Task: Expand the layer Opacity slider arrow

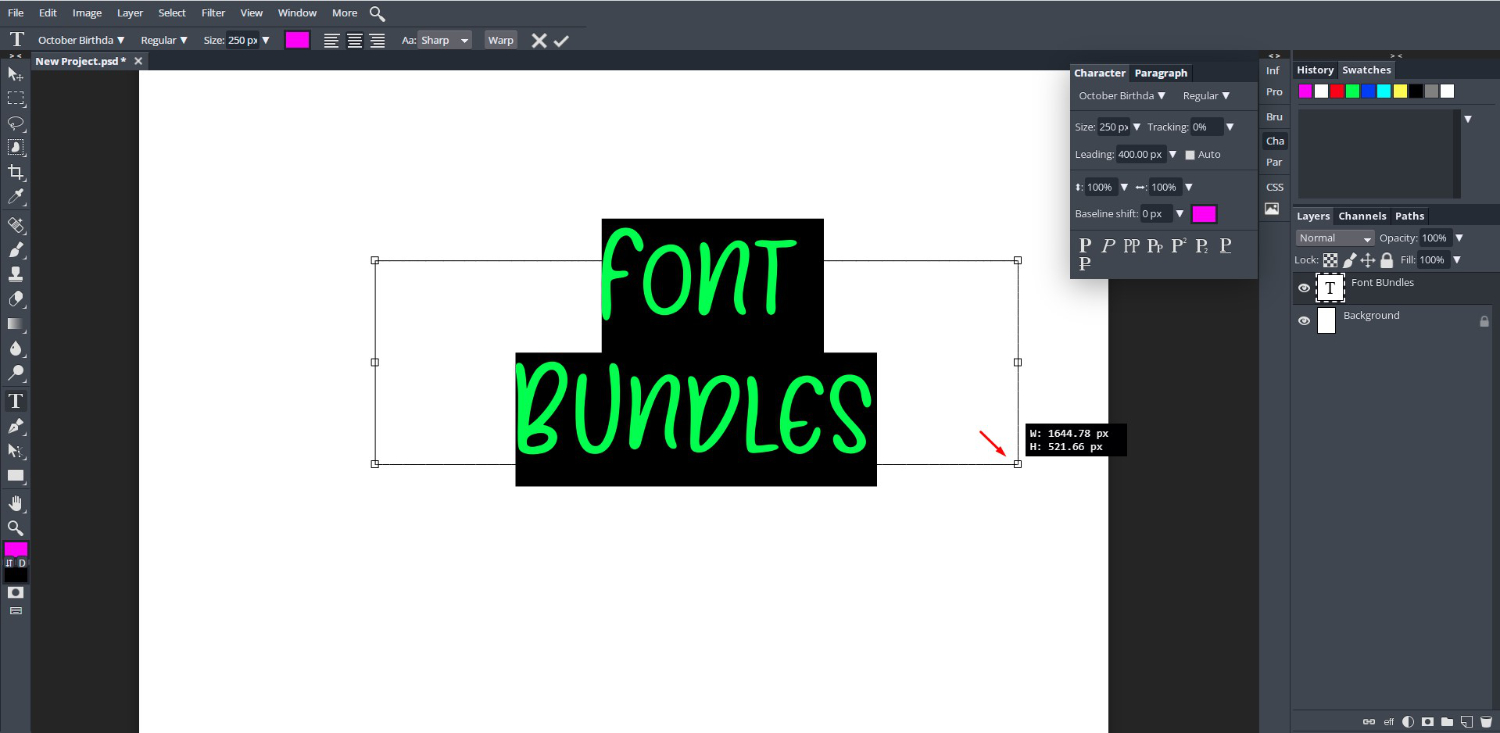Action: pyautogui.click(x=1459, y=238)
